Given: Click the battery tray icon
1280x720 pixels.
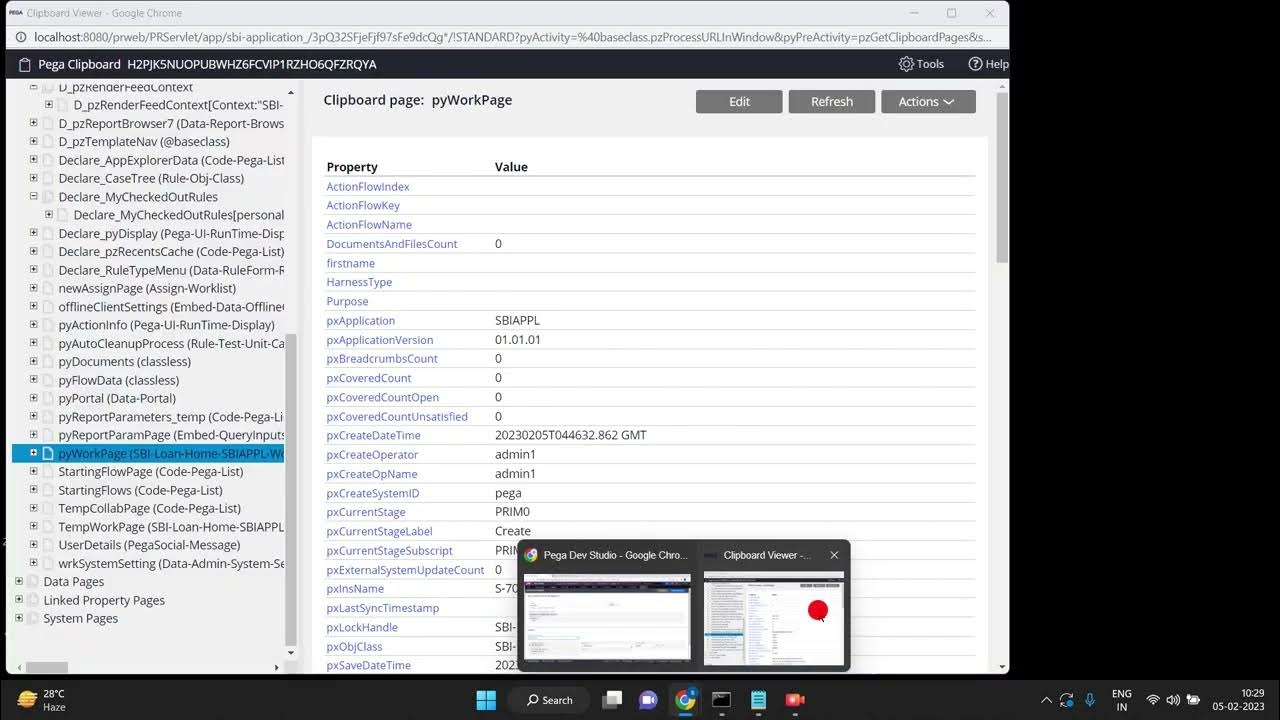Looking at the screenshot, I should click(x=1193, y=700).
